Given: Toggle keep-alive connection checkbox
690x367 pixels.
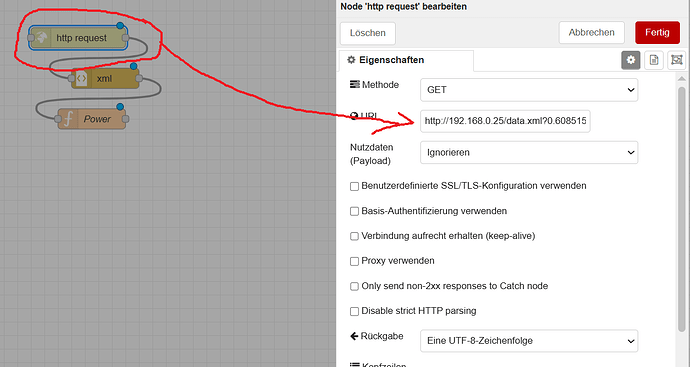Looking at the screenshot, I should click(354, 236).
